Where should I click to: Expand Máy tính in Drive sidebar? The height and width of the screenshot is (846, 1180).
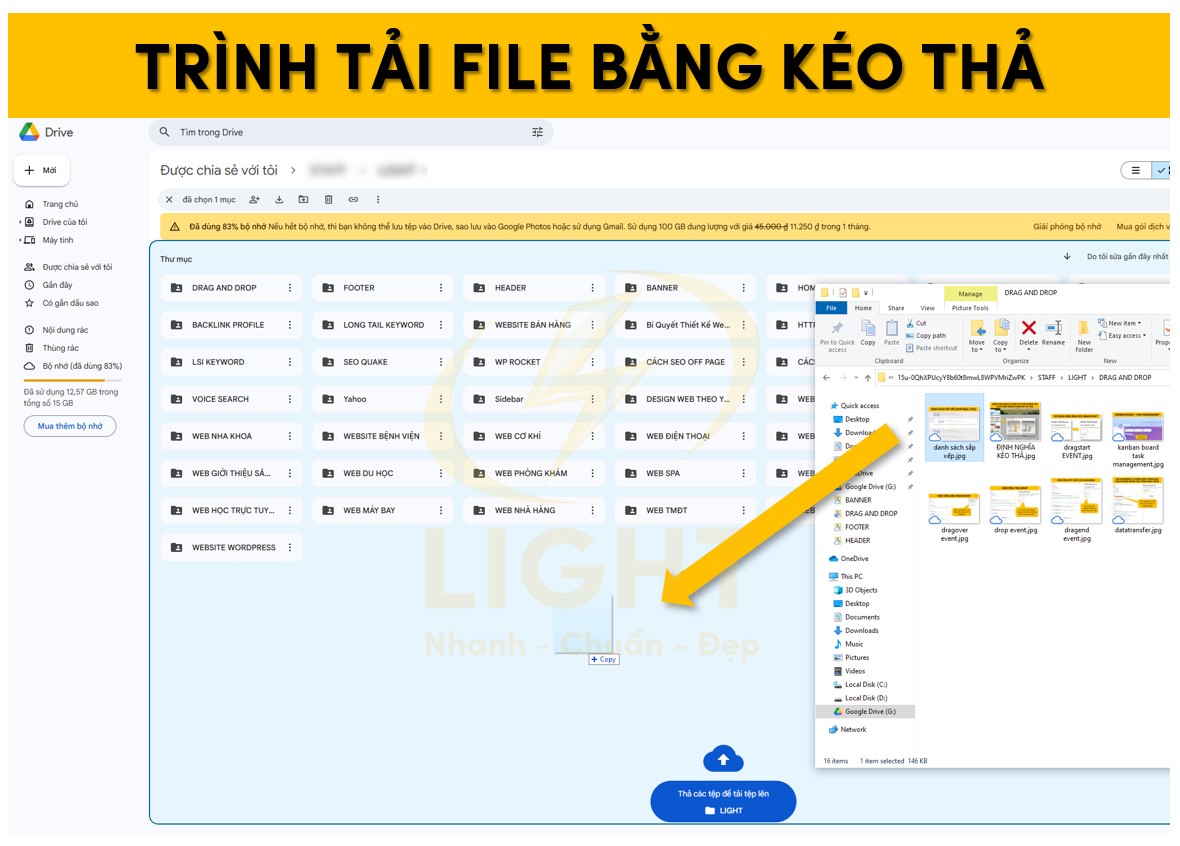coord(20,240)
